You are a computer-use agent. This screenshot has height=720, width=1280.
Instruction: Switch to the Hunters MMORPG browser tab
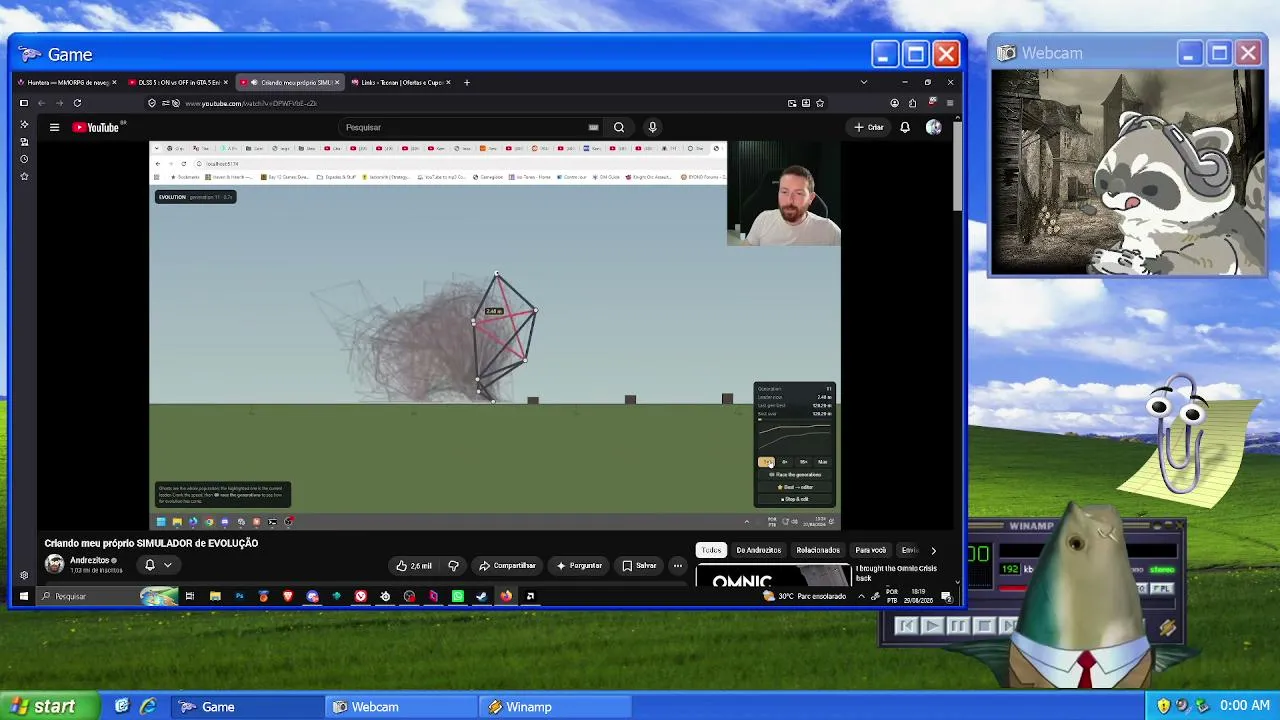click(68, 82)
